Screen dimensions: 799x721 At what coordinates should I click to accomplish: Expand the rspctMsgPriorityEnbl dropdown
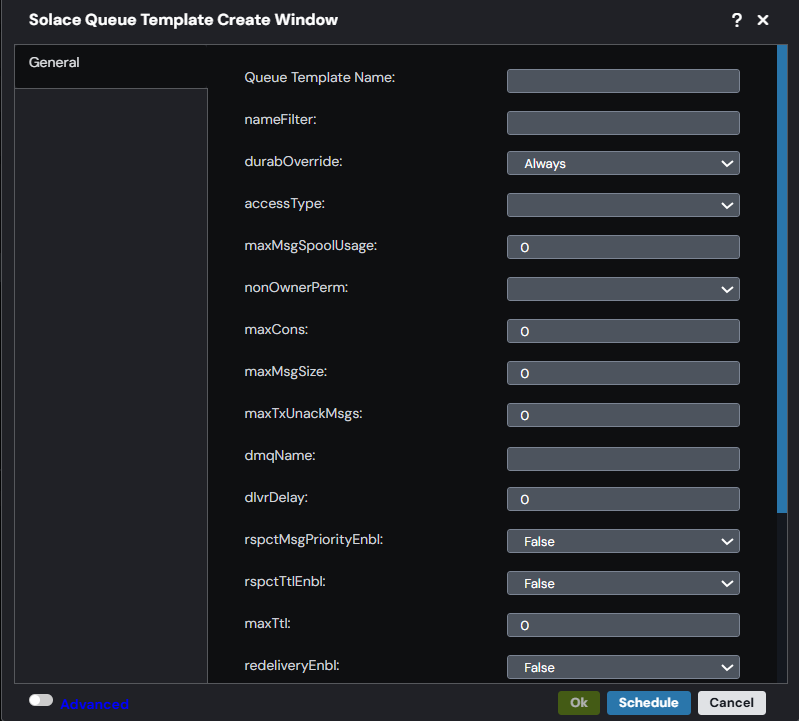coord(623,541)
